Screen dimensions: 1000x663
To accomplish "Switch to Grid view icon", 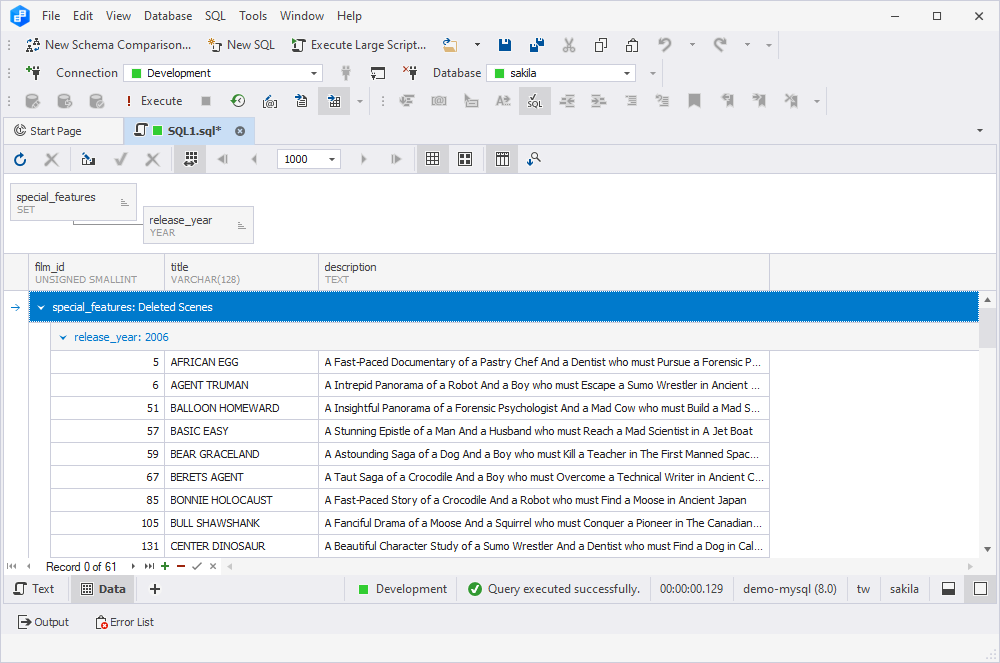I will (432, 159).
